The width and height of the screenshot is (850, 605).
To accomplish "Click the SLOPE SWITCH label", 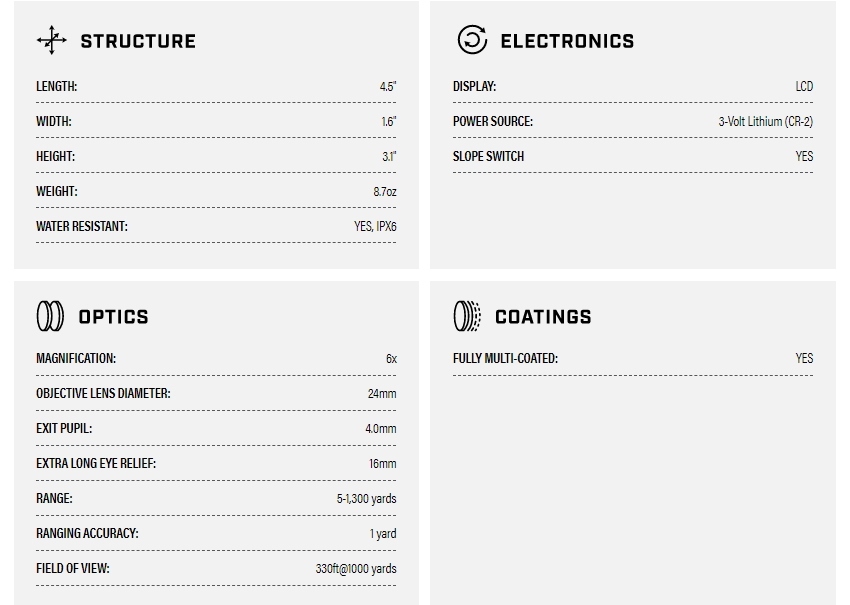I will 488,157.
